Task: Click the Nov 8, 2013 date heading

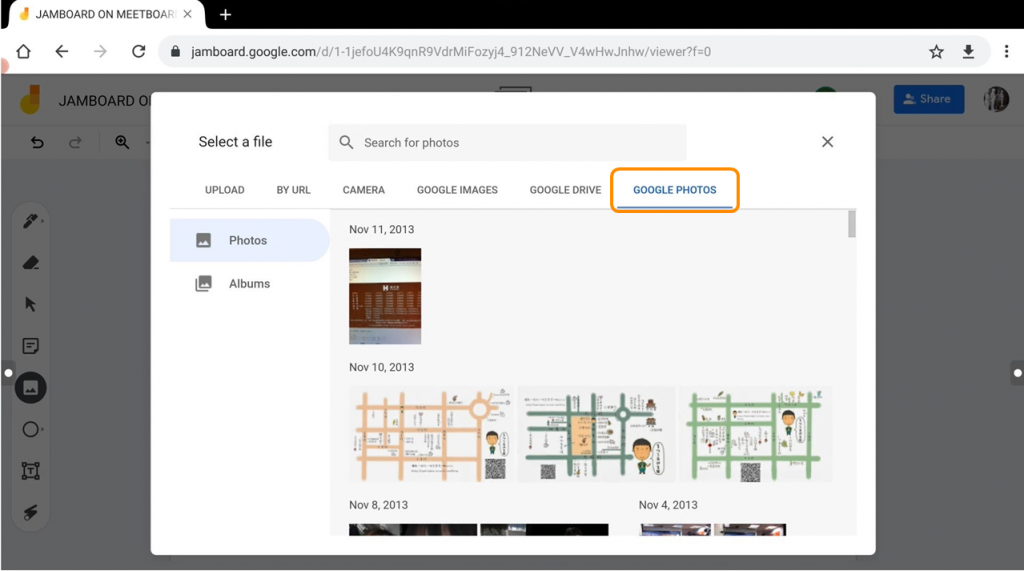Action: coord(378,505)
